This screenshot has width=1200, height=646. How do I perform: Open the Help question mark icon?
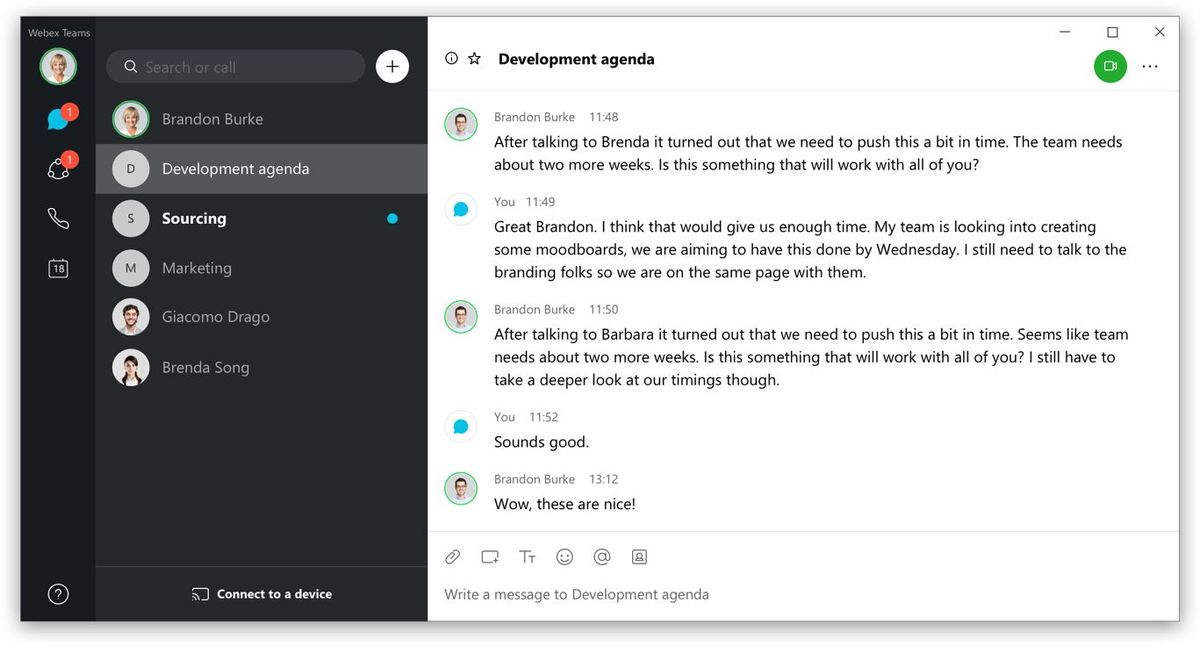[58, 594]
